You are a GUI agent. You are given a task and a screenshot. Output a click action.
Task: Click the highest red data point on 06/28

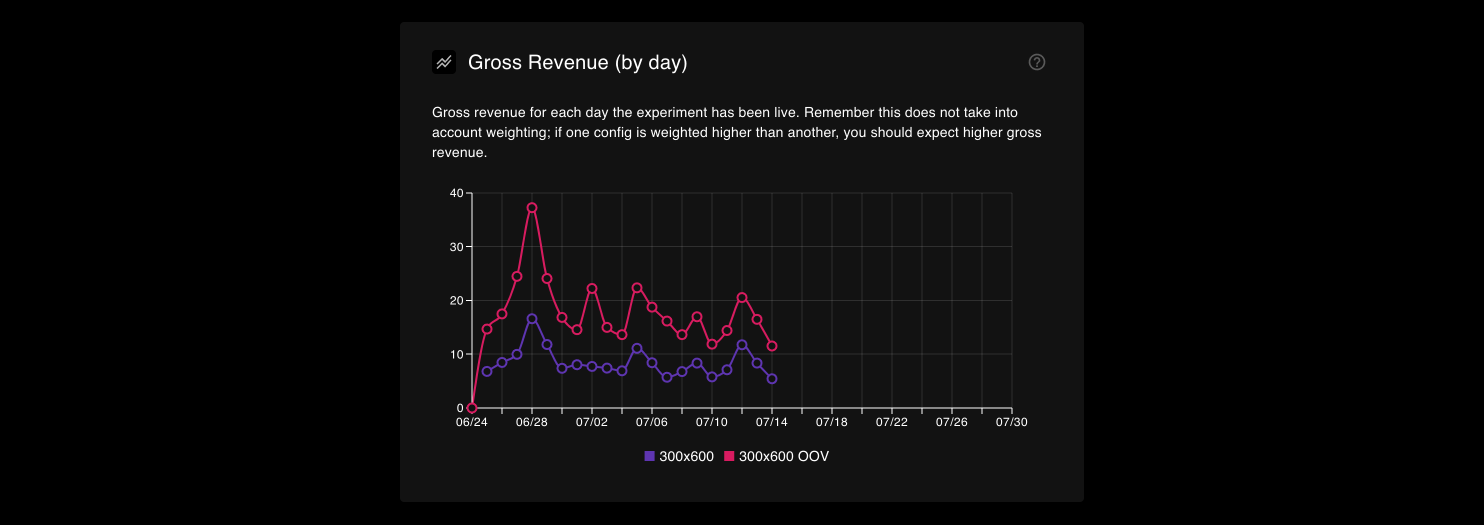pyautogui.click(x=532, y=208)
